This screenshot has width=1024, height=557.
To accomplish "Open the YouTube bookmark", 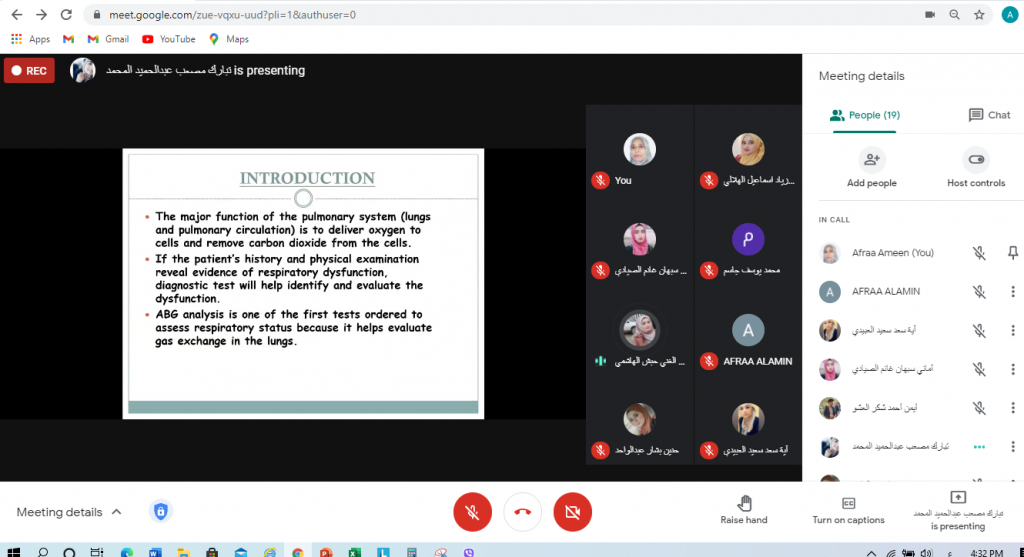I will click(x=168, y=39).
